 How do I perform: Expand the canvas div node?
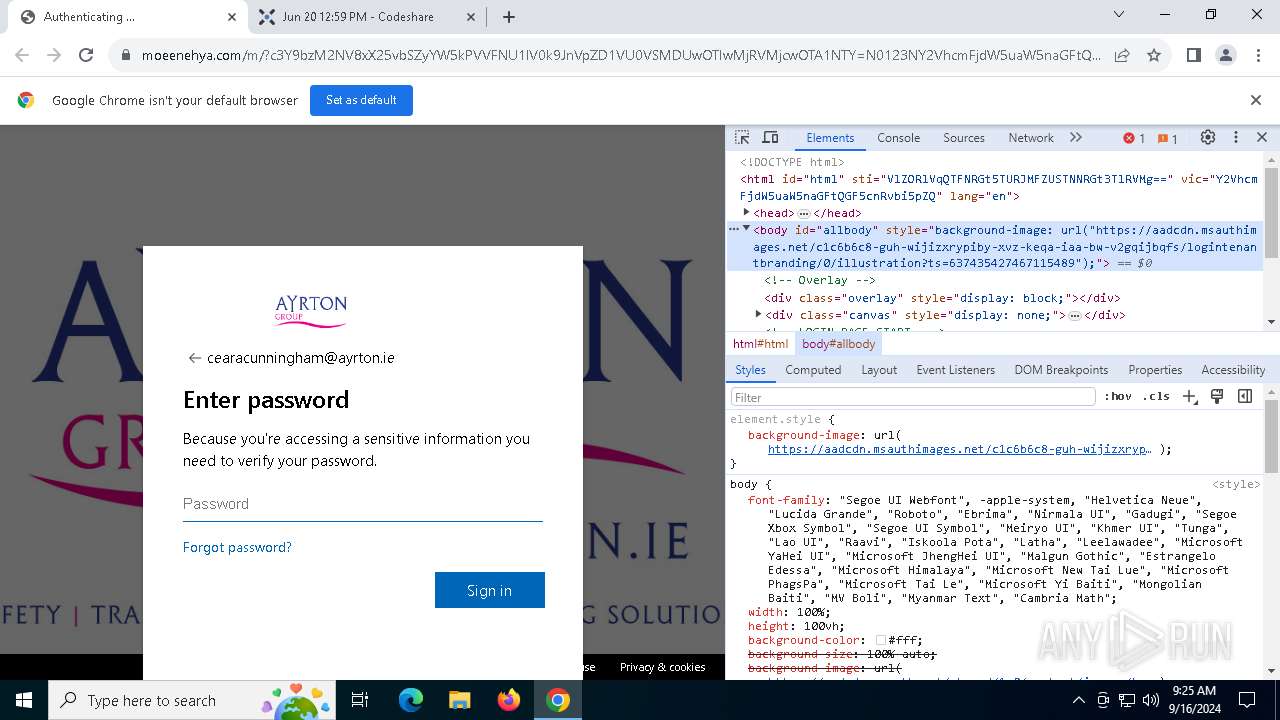tap(758, 315)
